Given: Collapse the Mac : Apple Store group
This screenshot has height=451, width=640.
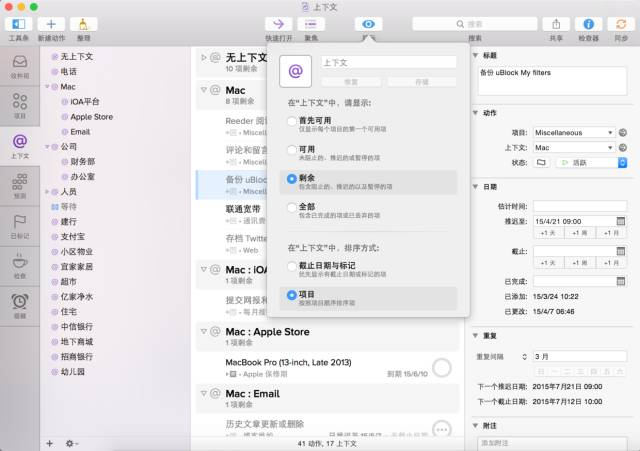Looking at the screenshot, I should (204, 331).
